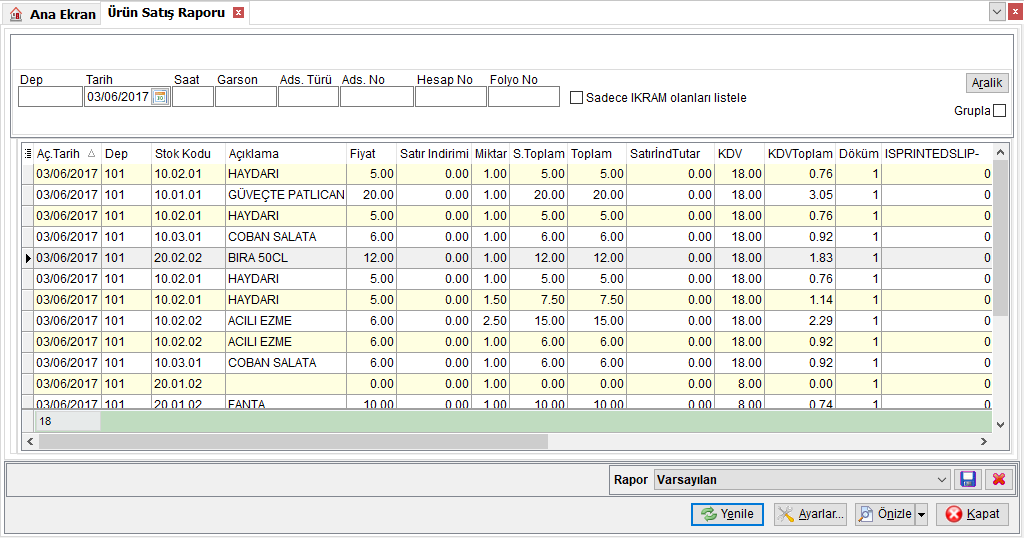Screen dimensions: 1025x538
Task: Open Ayarlar settings button
Action: point(810,514)
